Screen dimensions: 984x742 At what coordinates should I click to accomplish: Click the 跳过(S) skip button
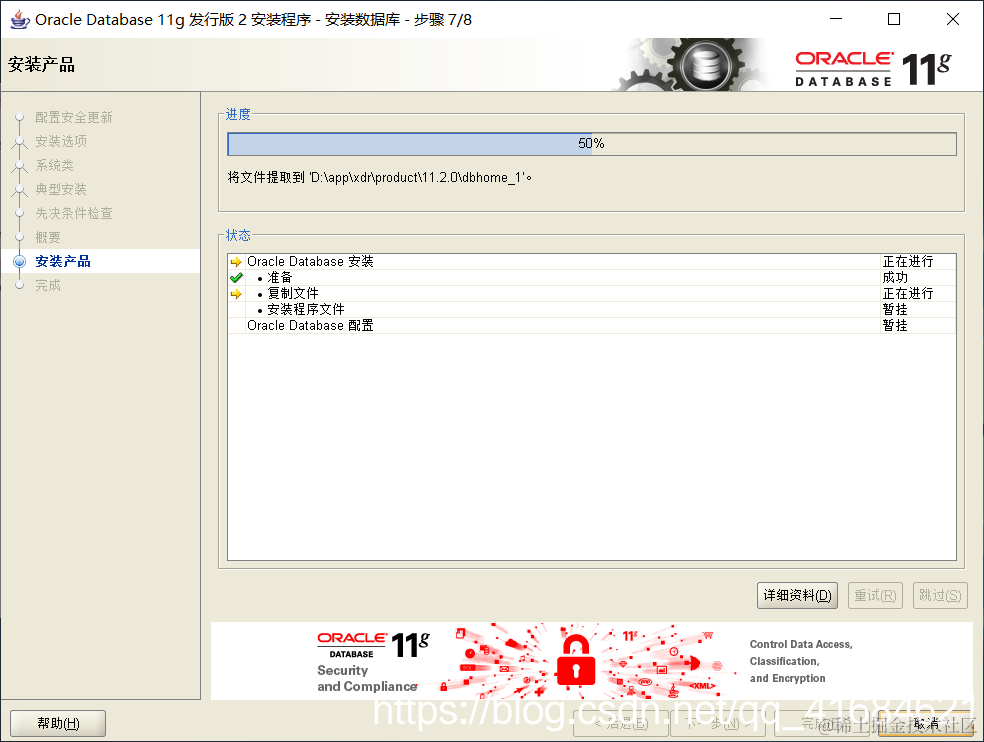pos(940,595)
